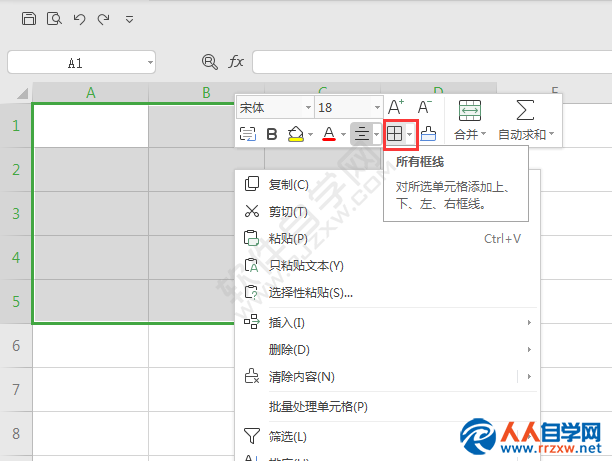The image size is (612, 461).
Task: Select row 7 header
Action: click(x=16, y=390)
